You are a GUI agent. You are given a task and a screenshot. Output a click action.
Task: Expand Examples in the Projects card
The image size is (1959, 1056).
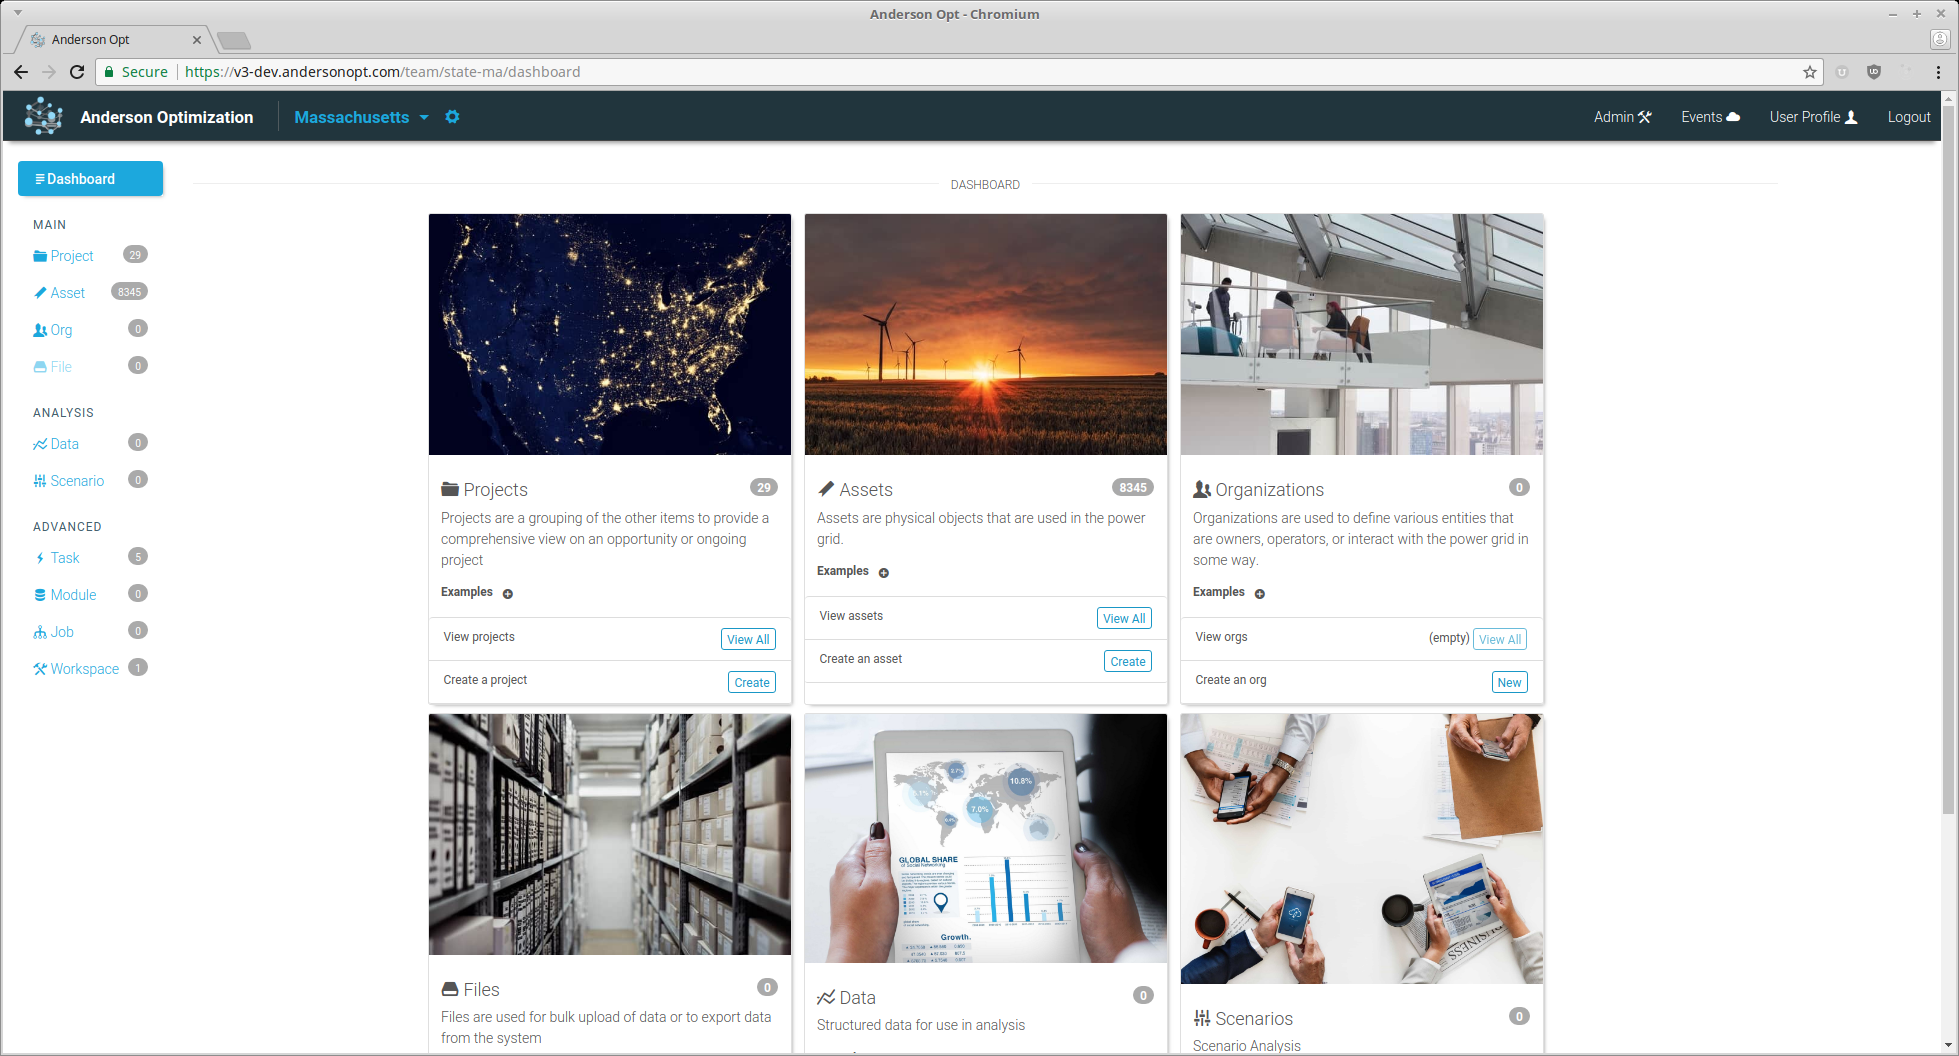coord(508,593)
